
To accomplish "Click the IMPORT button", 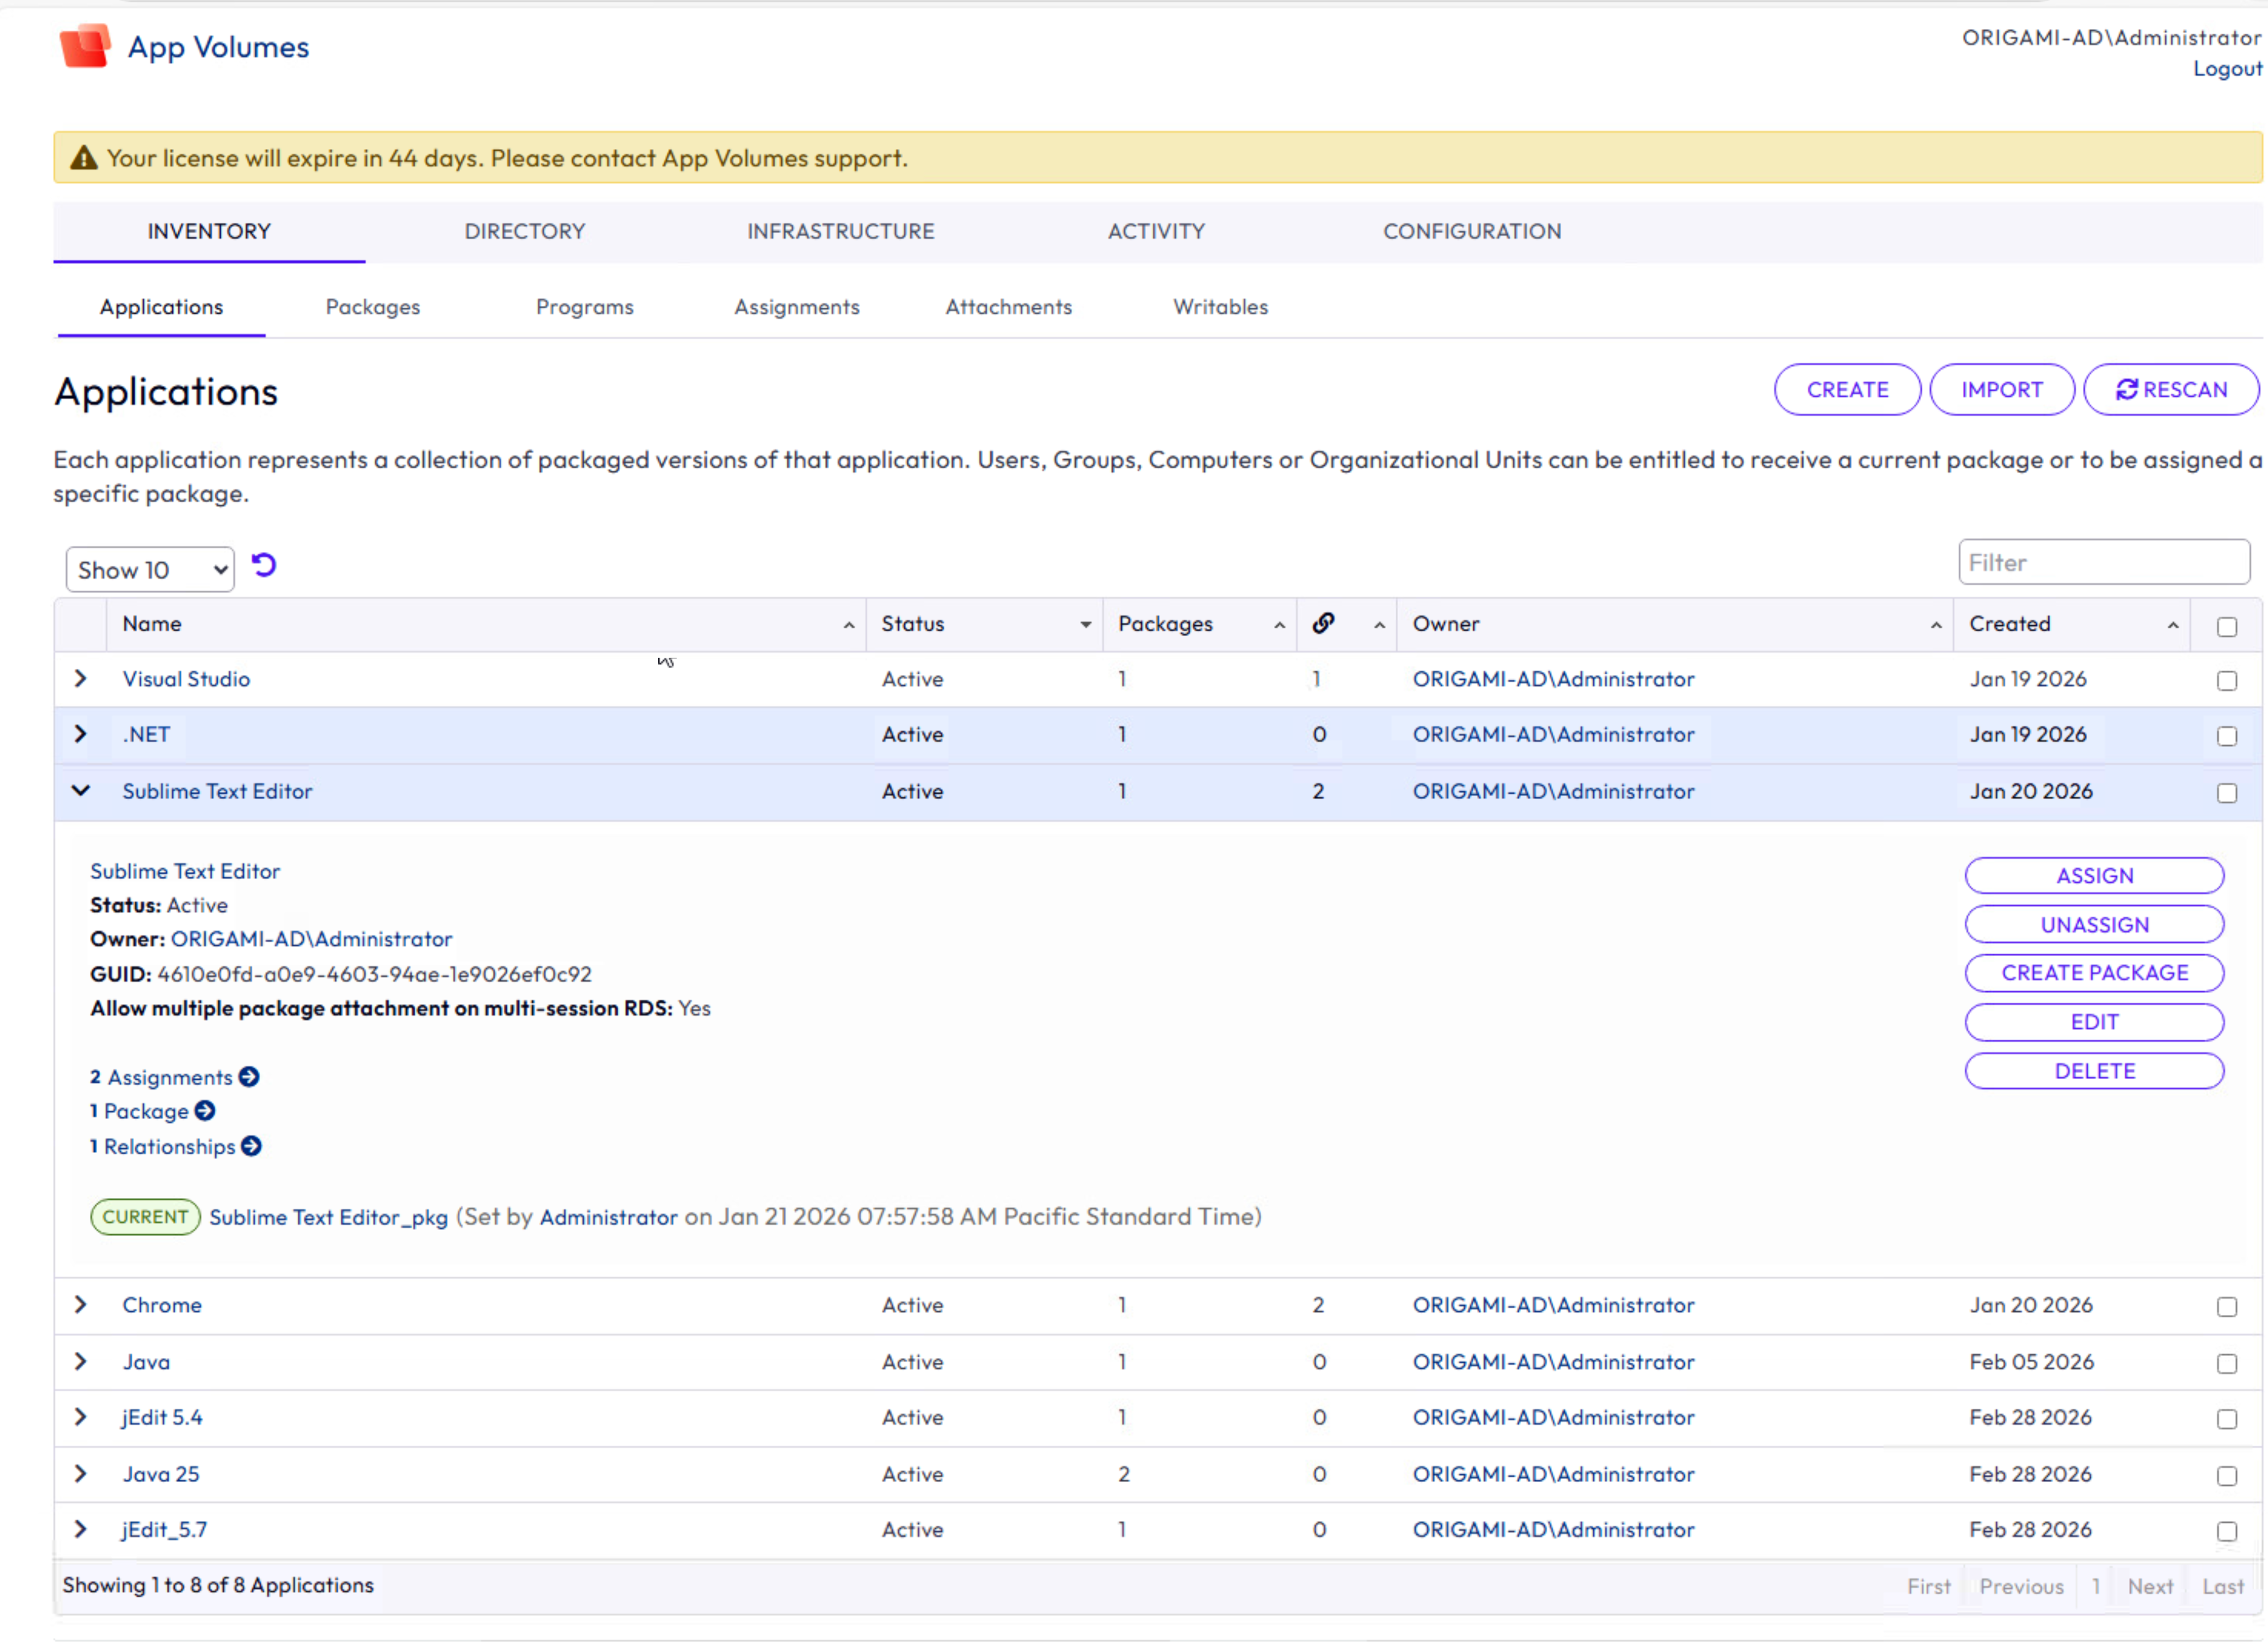I will (x=2002, y=390).
